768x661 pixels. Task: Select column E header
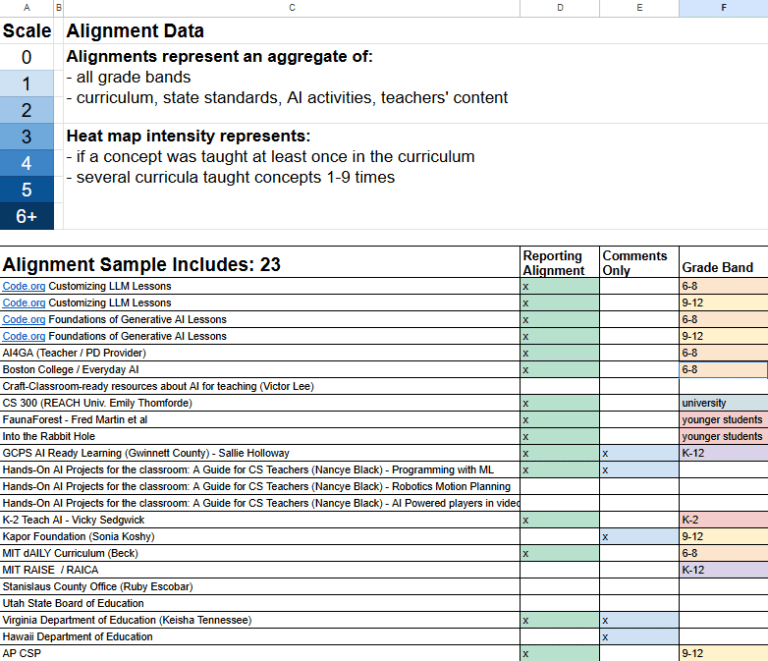639,8
